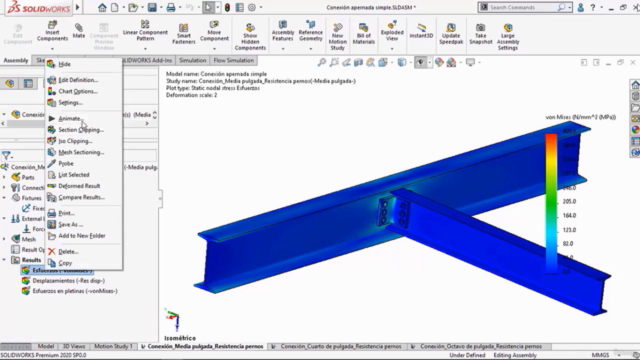Open Assembly Features tool
The image size is (640, 360).
282,31
